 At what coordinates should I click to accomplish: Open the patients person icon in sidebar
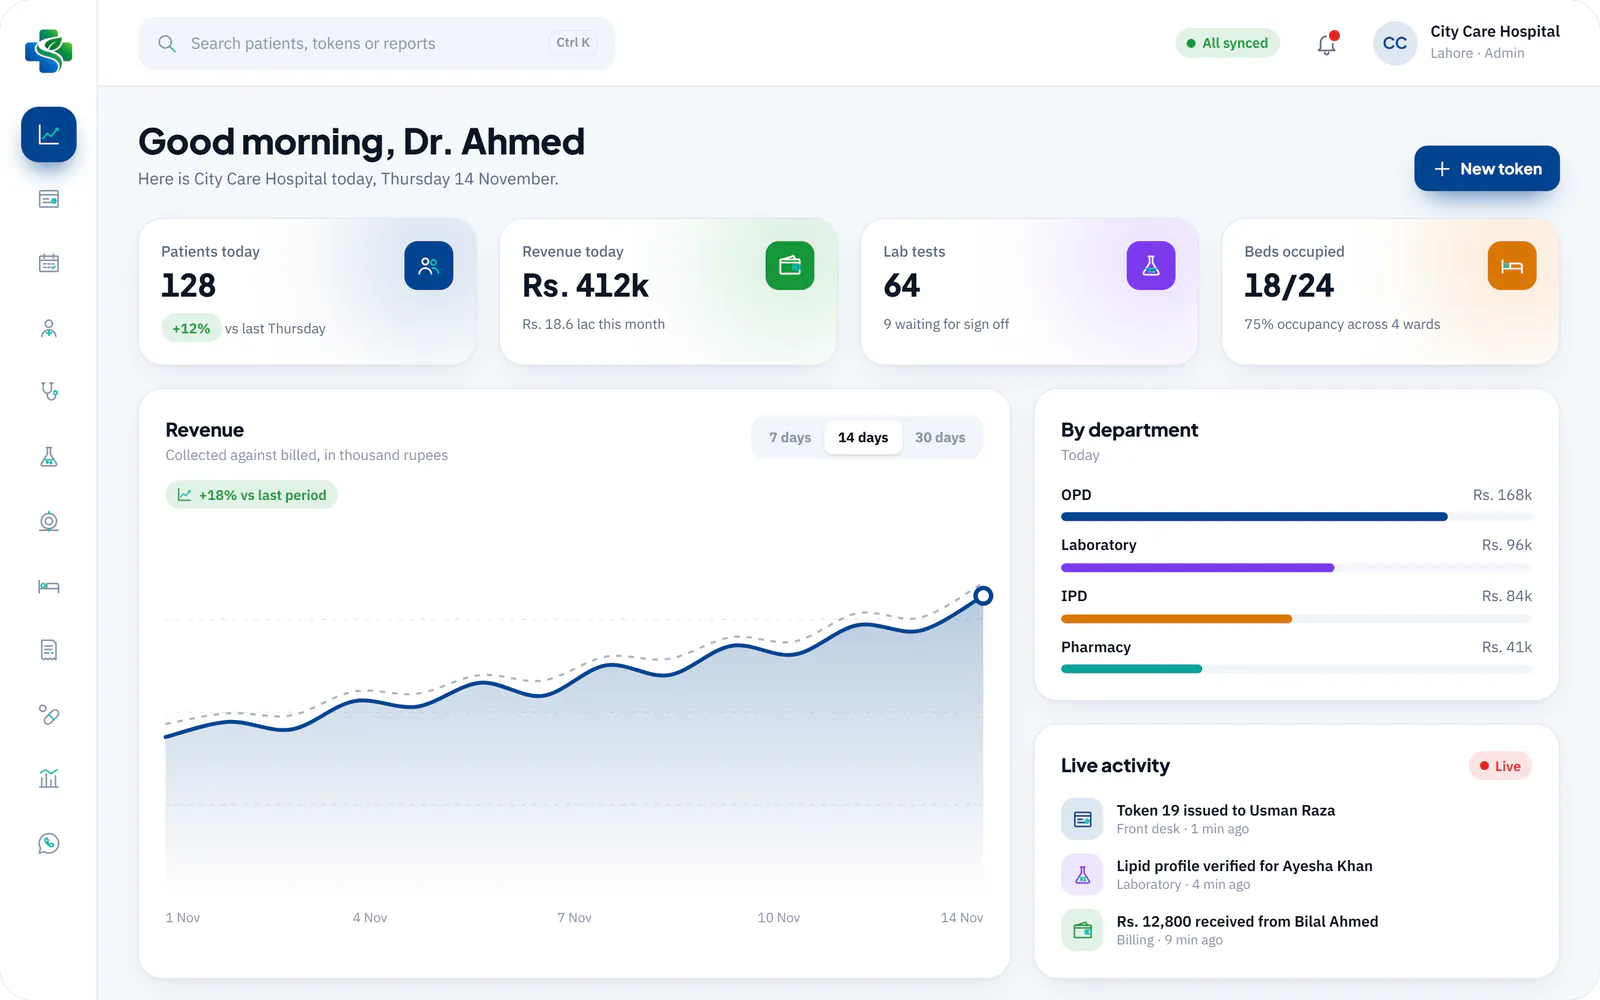(x=49, y=328)
